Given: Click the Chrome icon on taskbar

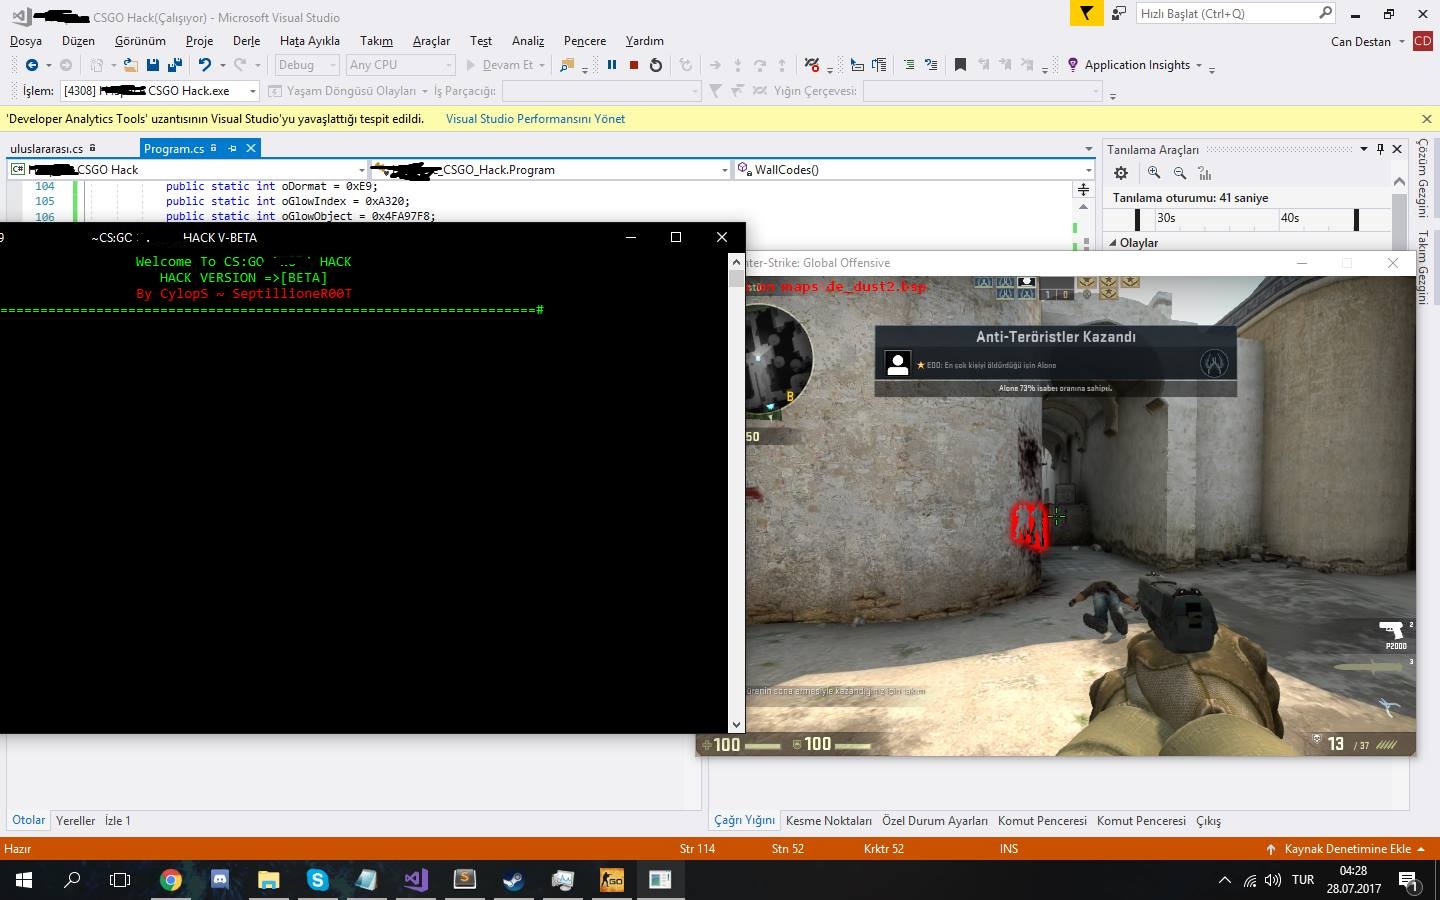Looking at the screenshot, I should 171,880.
